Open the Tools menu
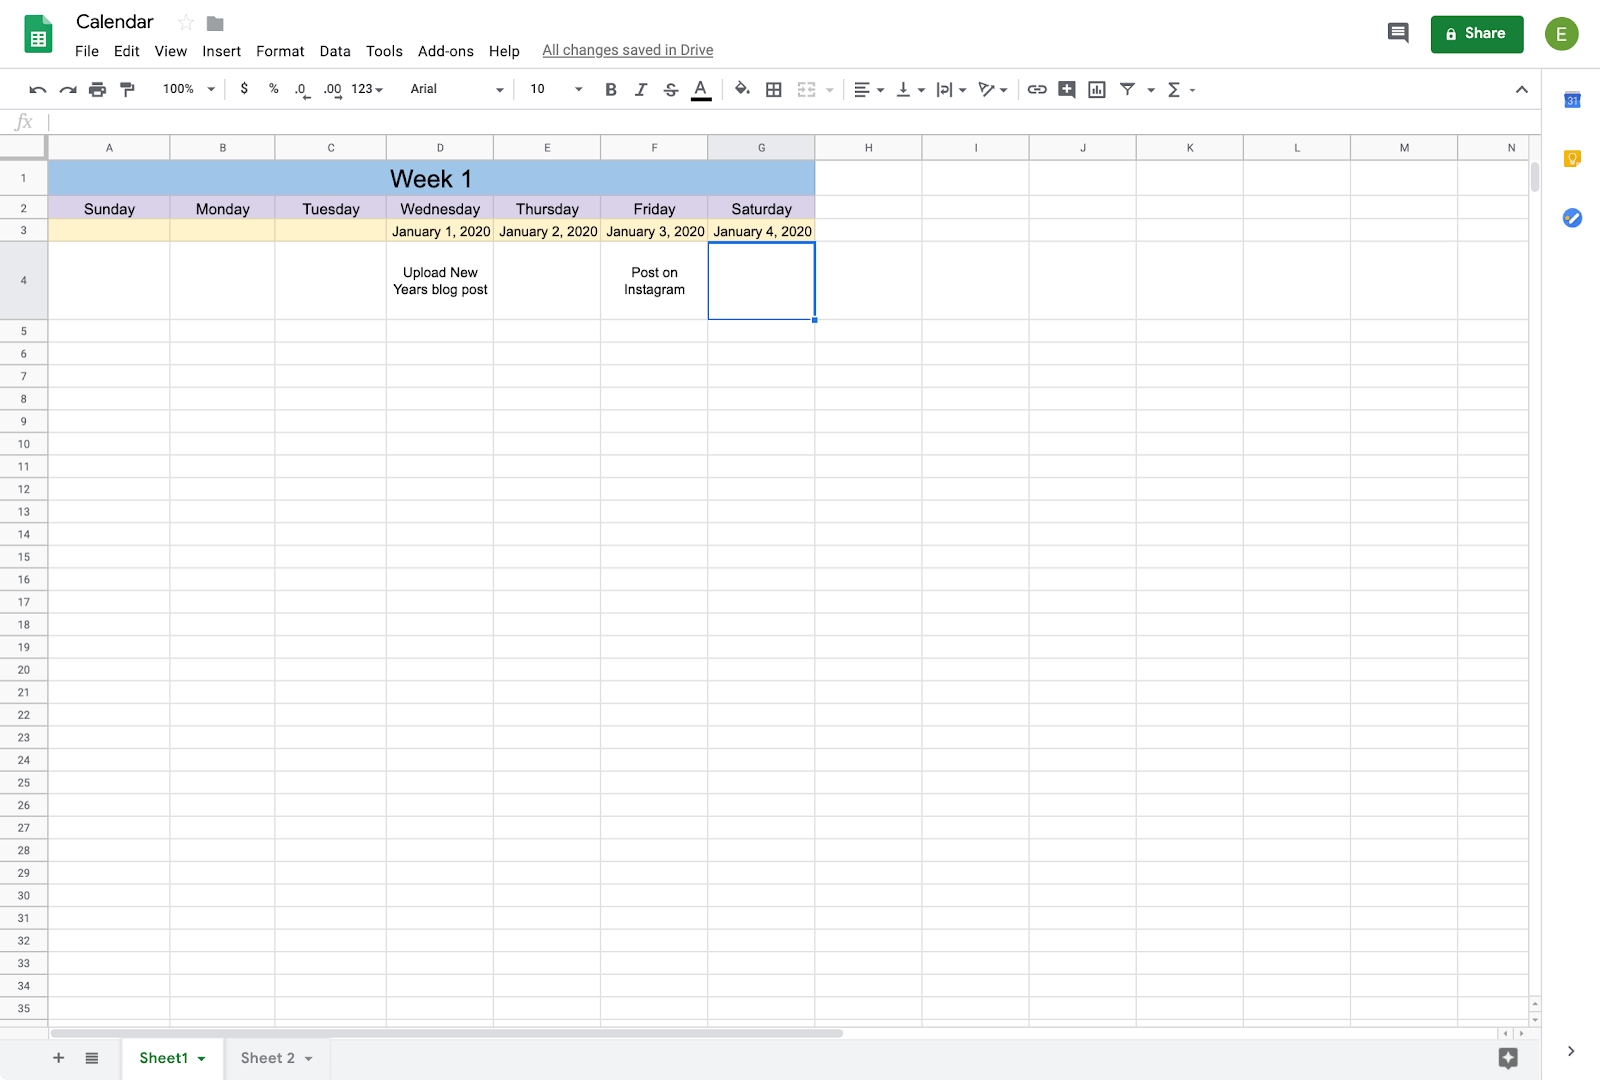Viewport: 1600px width, 1080px height. pos(384,51)
